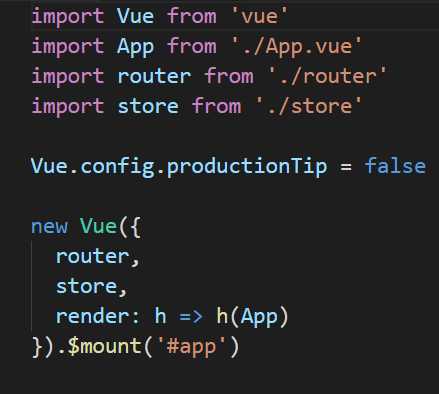Click App identifier in second import

tap(135, 47)
